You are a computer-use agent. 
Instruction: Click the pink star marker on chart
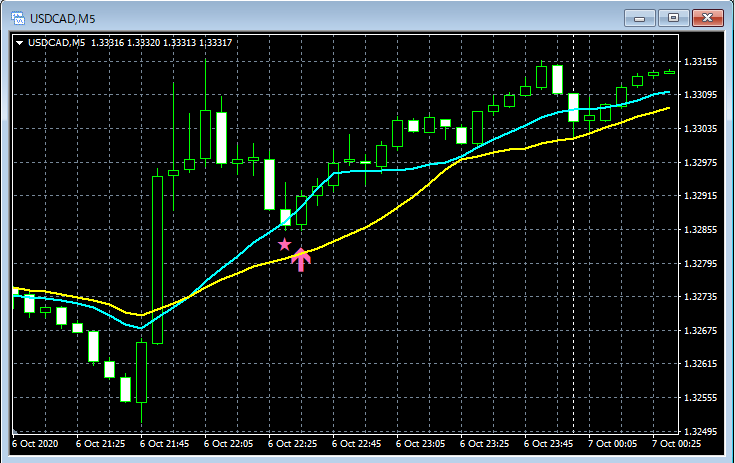pyautogui.click(x=285, y=244)
